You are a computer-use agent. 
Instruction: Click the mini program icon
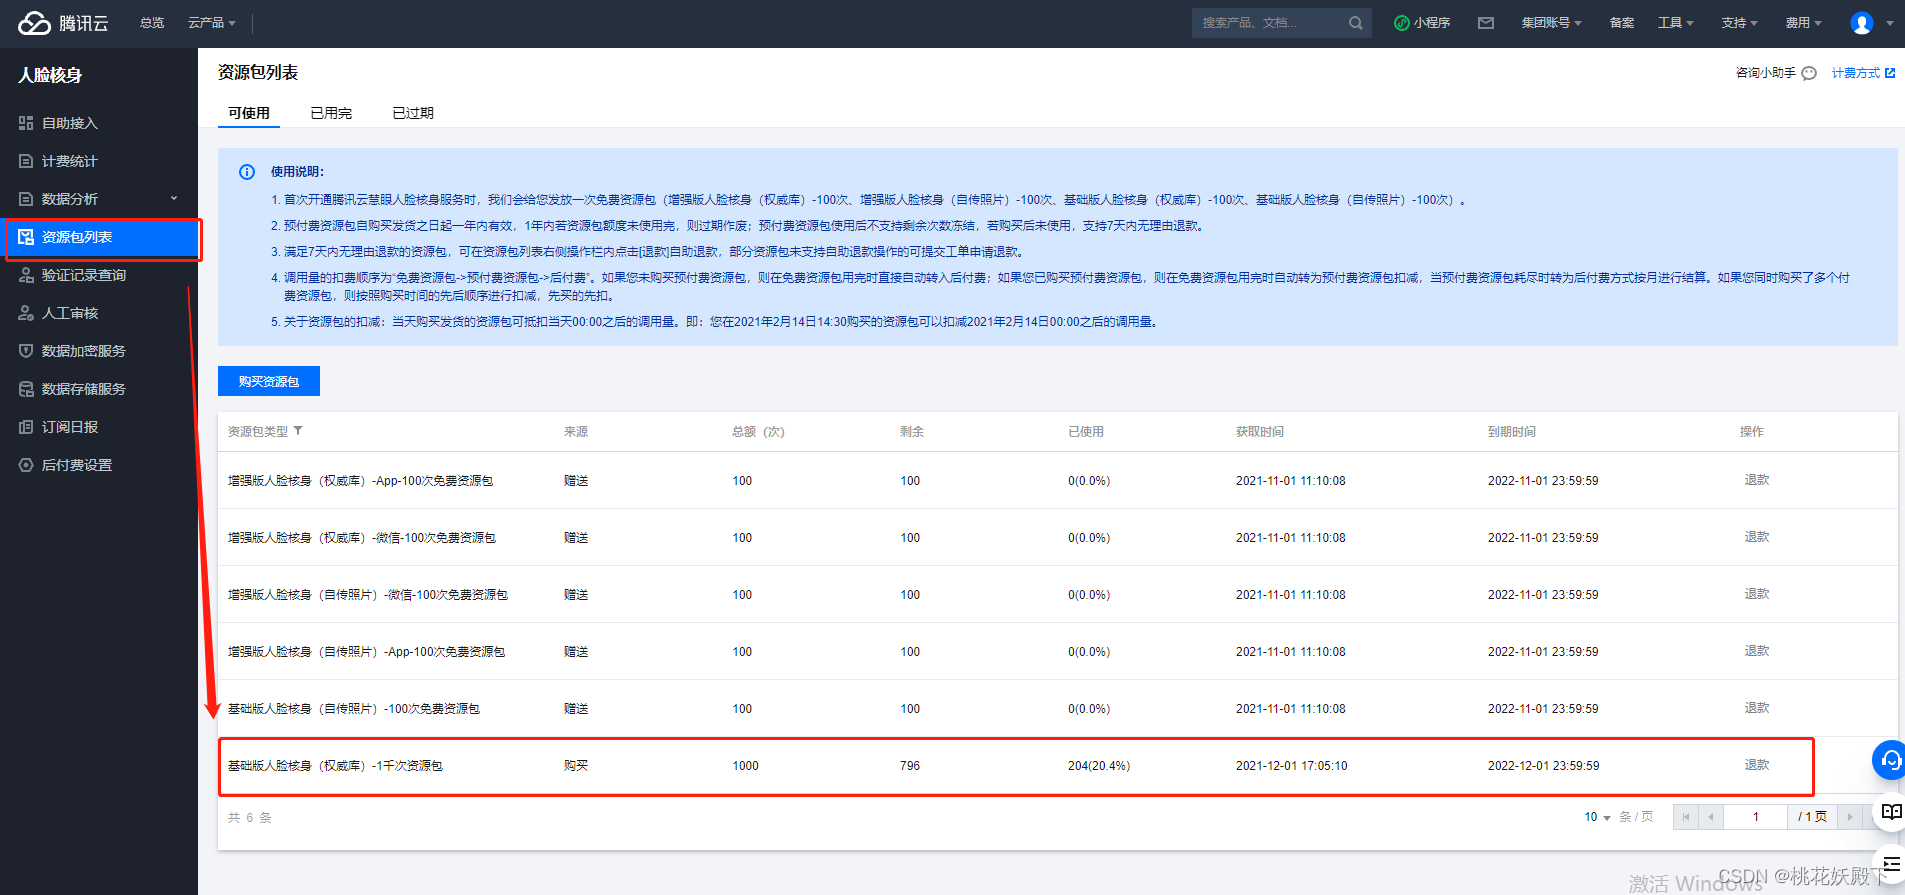(1402, 23)
